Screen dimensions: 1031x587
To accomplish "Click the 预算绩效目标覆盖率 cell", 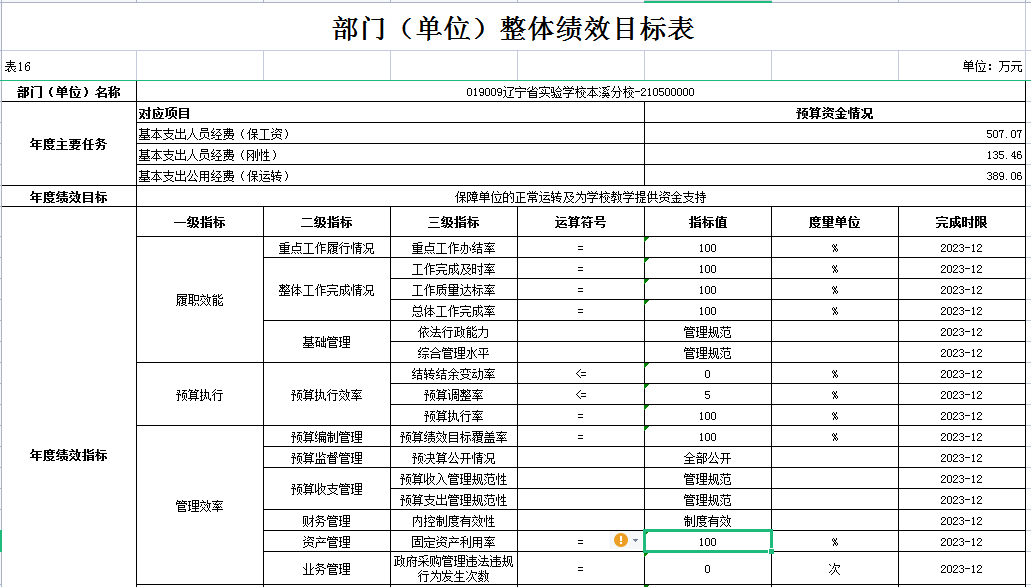I will click(x=454, y=437).
